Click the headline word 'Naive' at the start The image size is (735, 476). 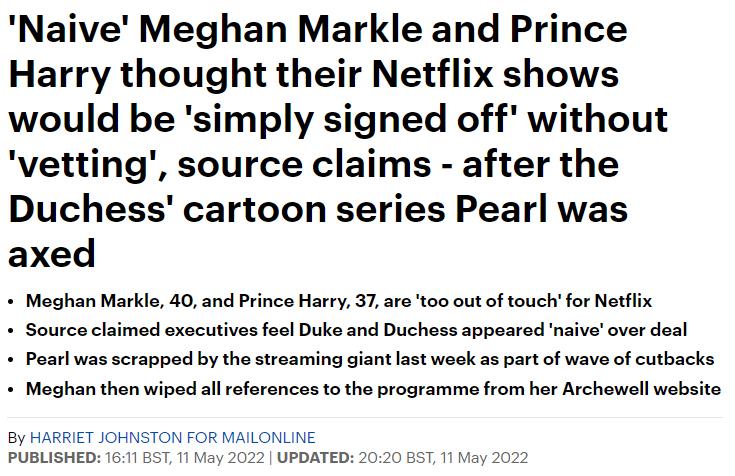68,30
